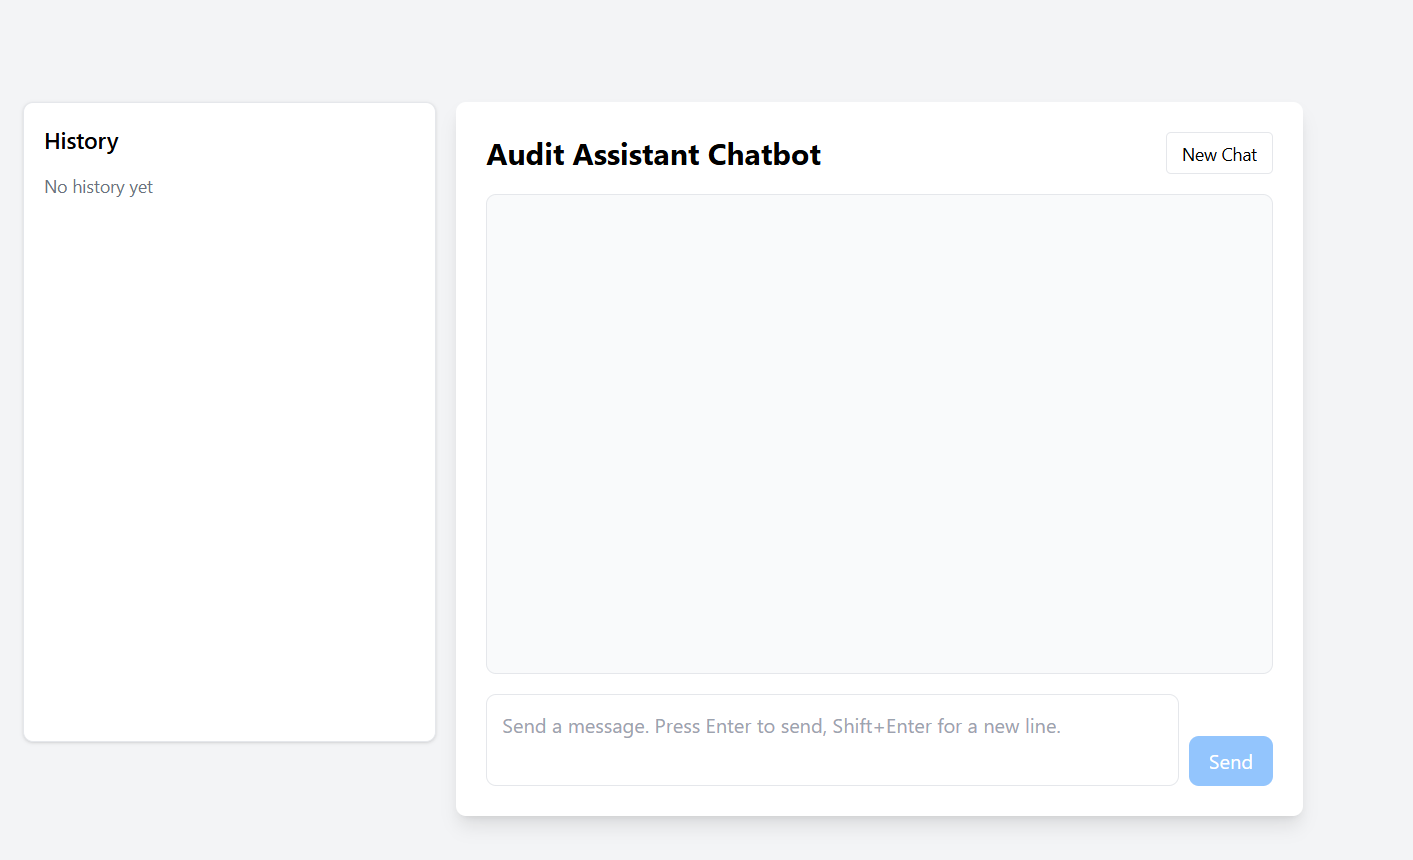Submit a message using the Send button

1230,761
